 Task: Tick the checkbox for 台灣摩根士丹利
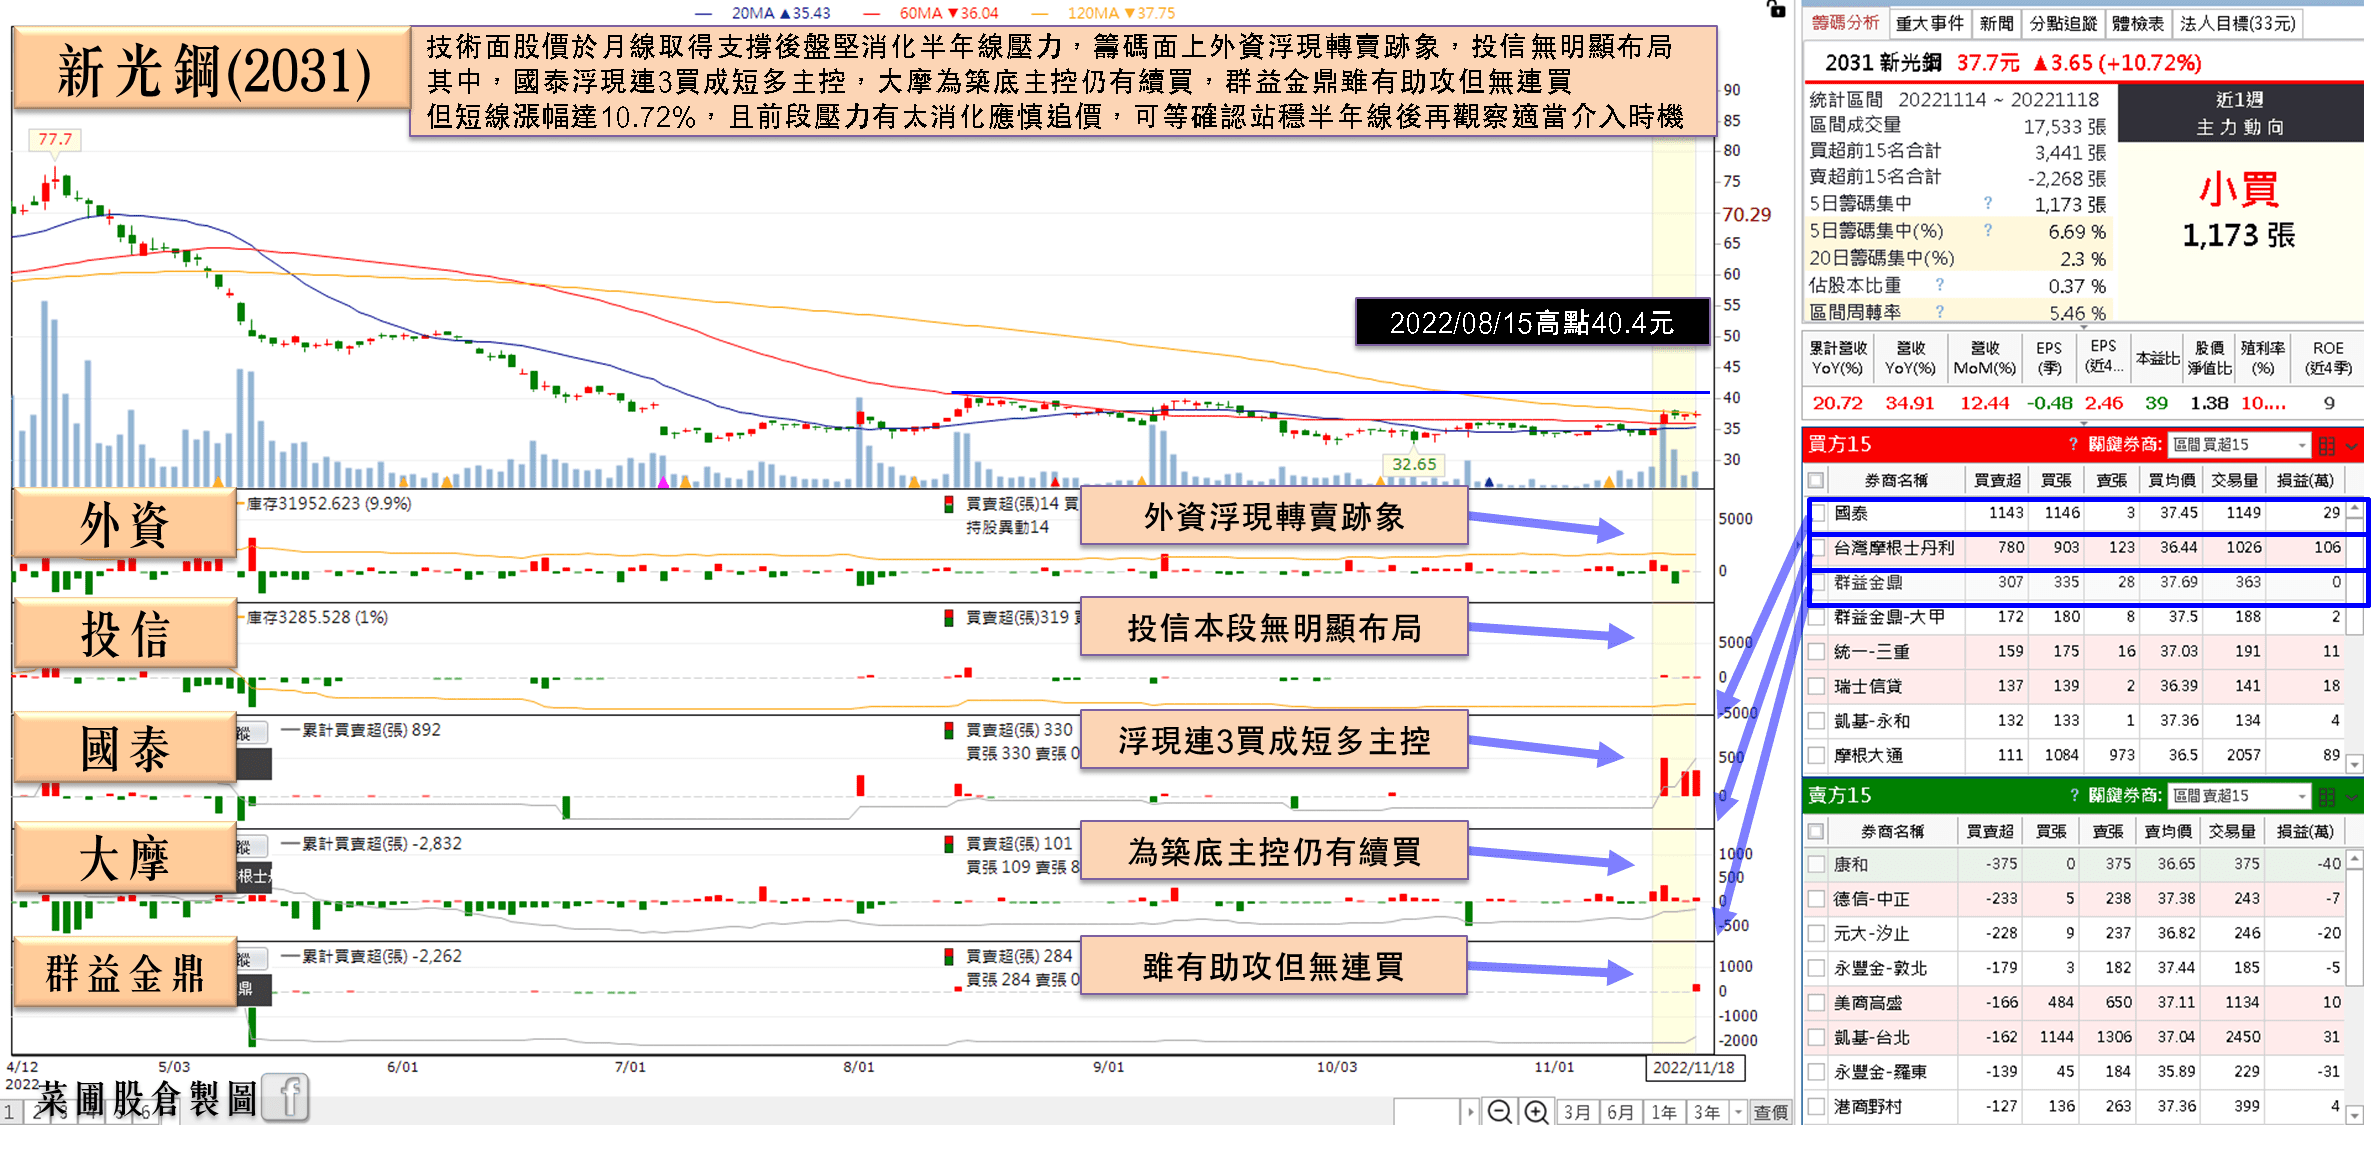pos(1818,548)
